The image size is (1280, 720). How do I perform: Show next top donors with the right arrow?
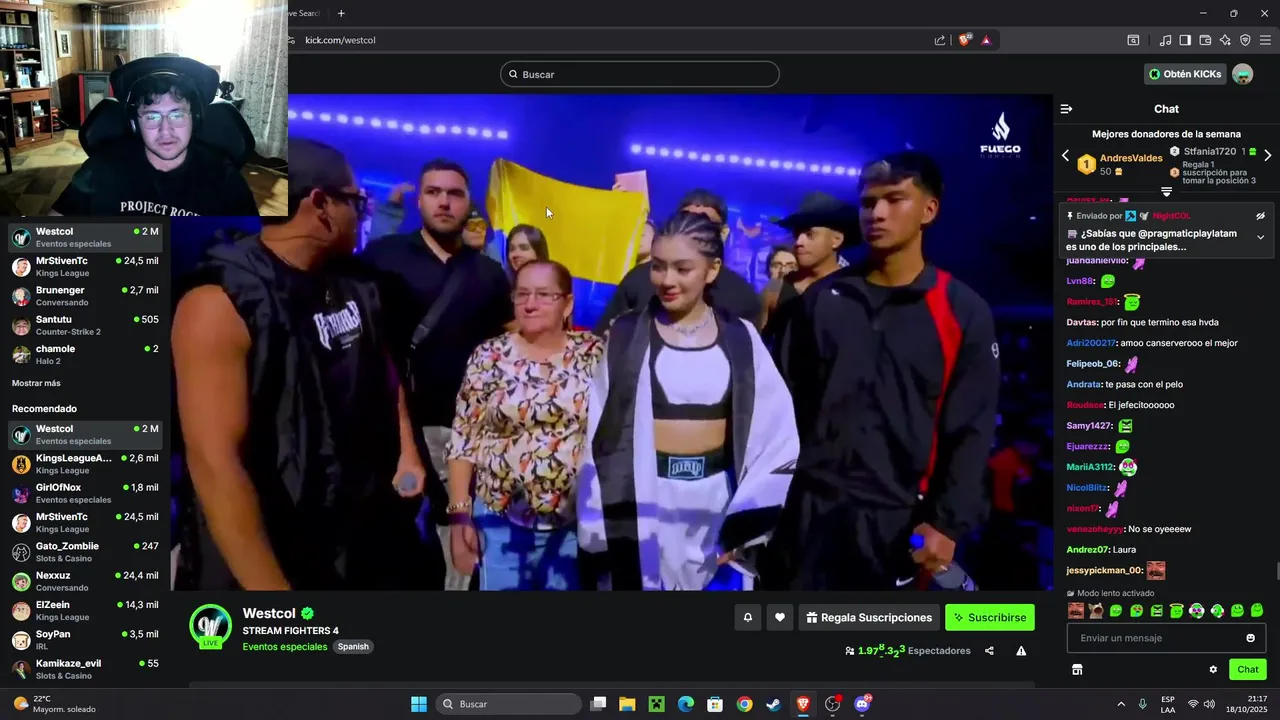[x=1267, y=155]
